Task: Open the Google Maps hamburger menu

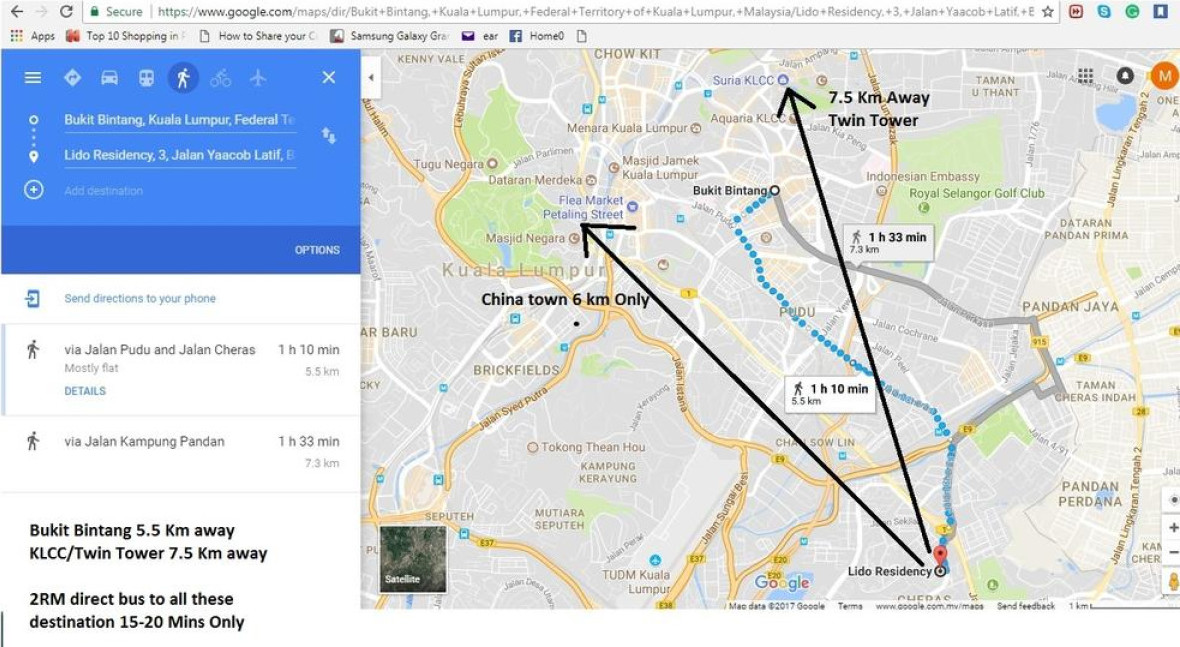Action: pyautogui.click(x=32, y=77)
